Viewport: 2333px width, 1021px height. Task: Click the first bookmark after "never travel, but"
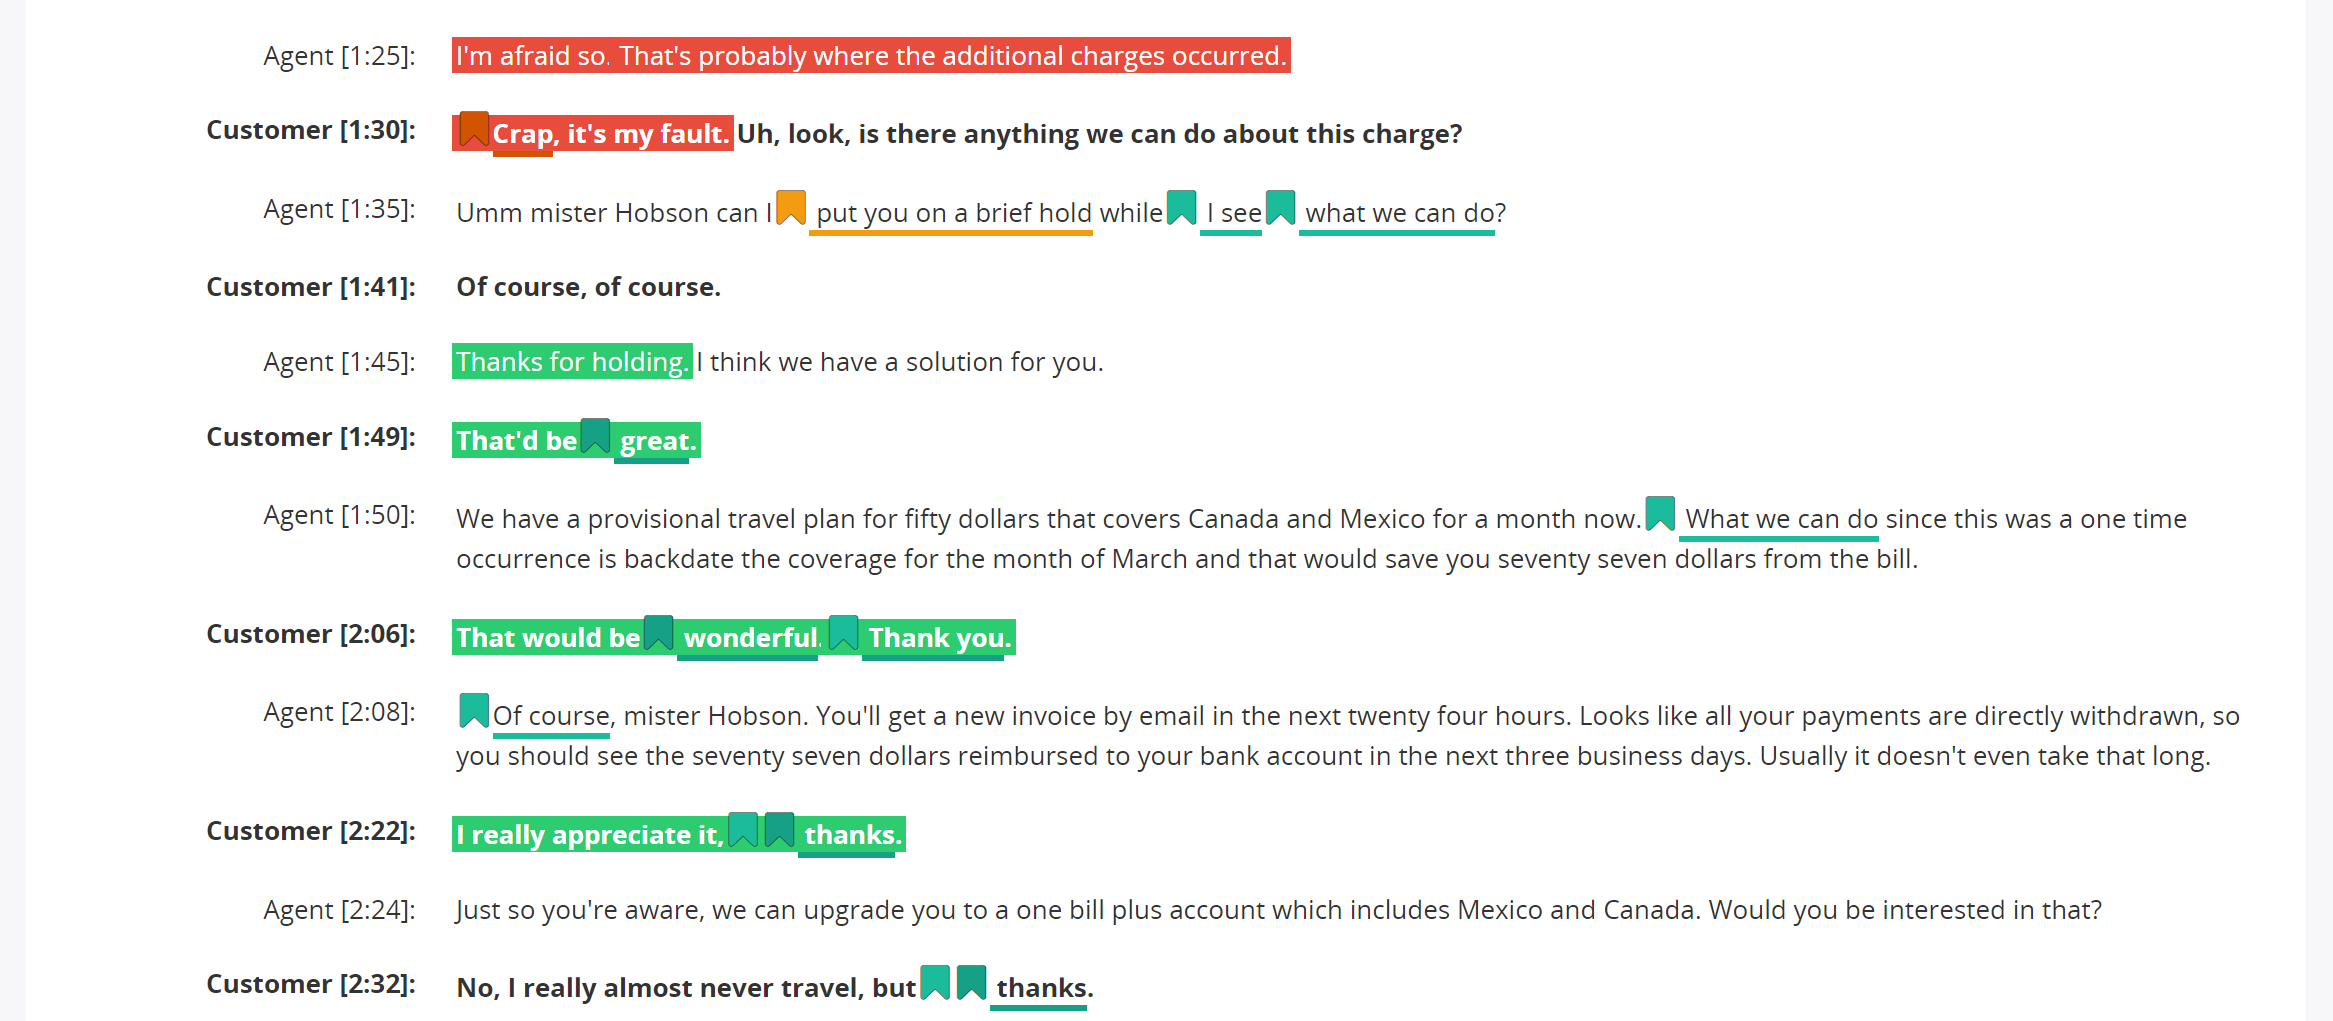coord(936,983)
